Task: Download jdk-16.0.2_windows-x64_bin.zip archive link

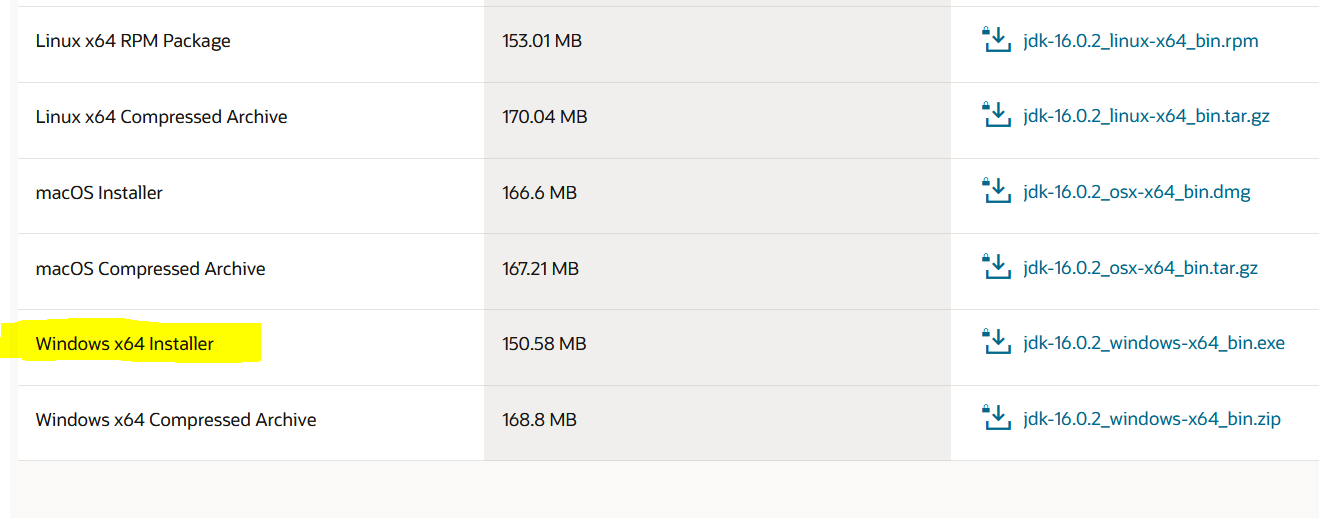Action: 1152,420
